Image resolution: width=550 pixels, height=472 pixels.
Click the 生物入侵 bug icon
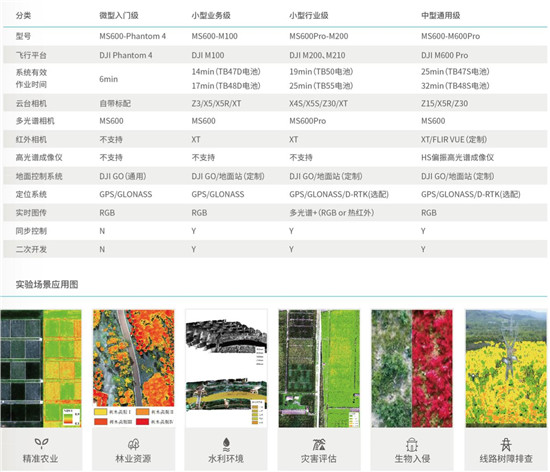[412, 445]
